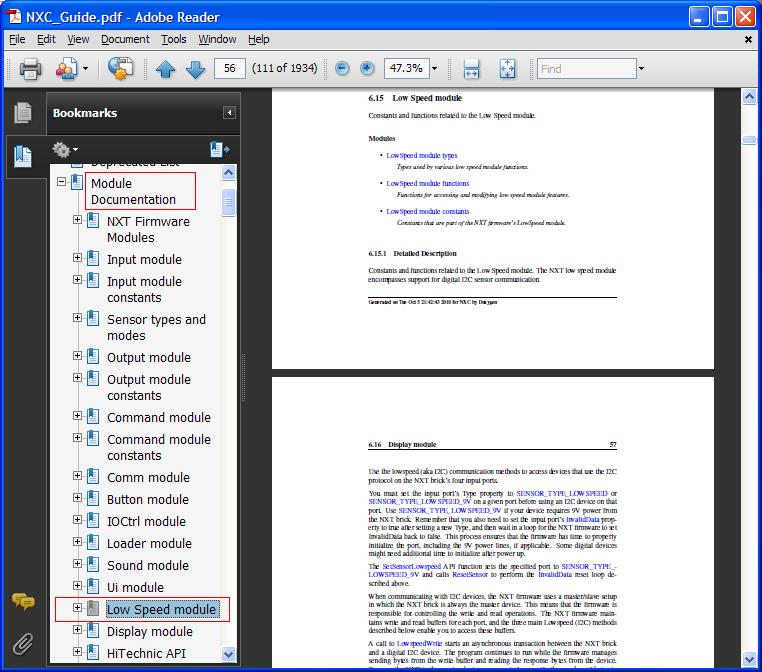The image size is (762, 672).
Task: Go to next page with down arrow
Action: [x=195, y=69]
